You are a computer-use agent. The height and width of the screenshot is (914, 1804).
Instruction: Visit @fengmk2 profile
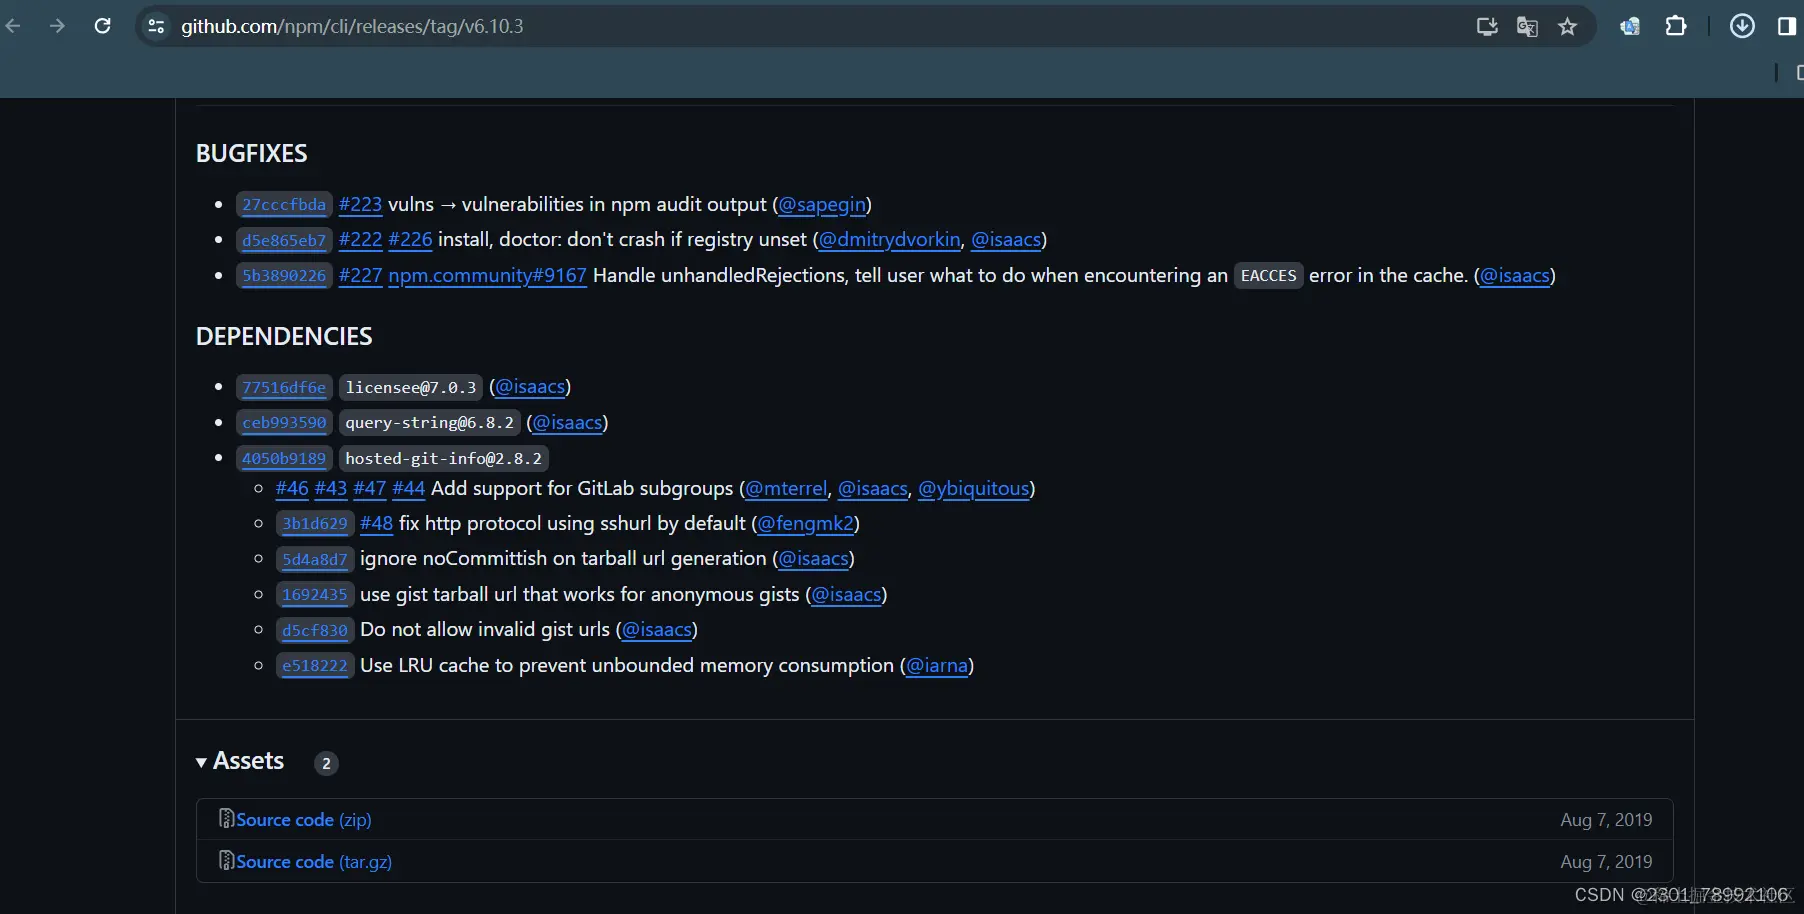click(806, 524)
